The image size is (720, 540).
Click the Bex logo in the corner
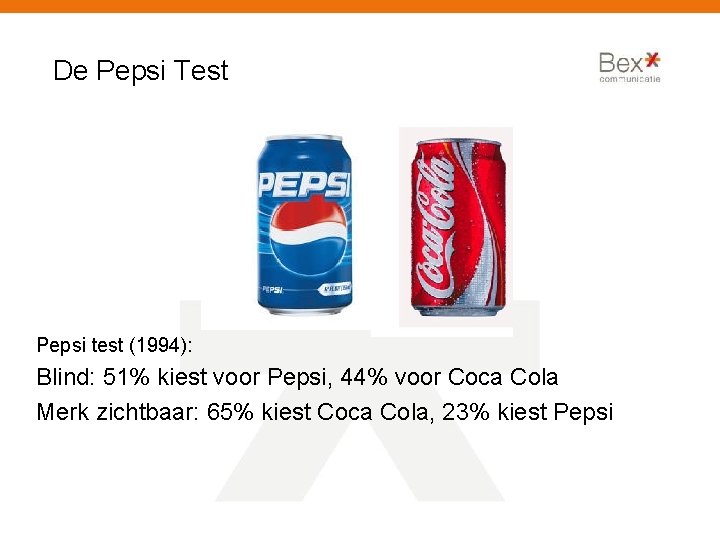[x=630, y=68]
